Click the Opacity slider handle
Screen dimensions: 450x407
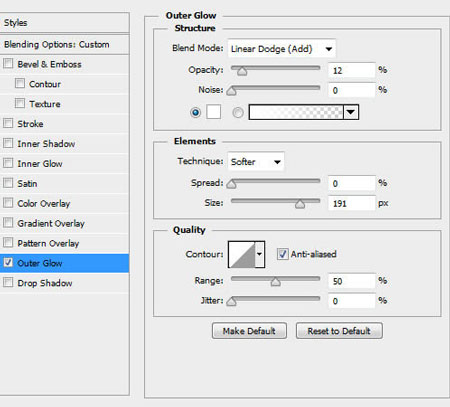coord(242,71)
